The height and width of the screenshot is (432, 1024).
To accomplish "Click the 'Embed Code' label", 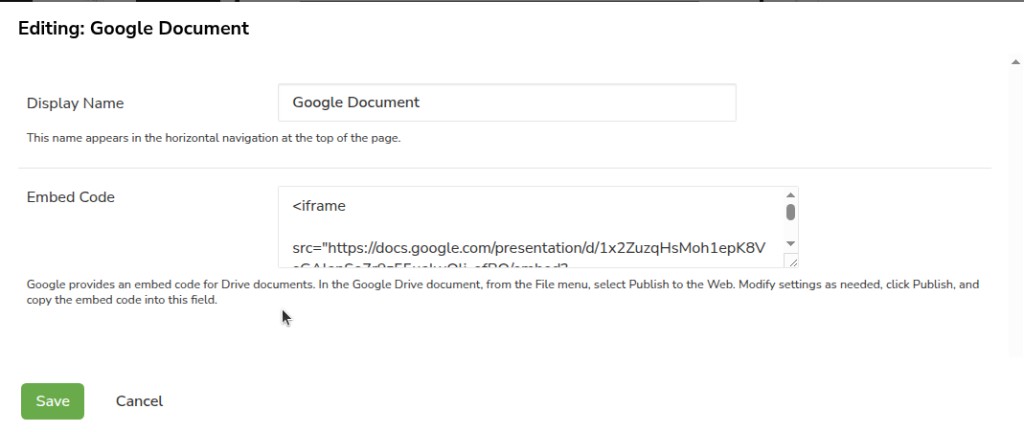I will pyautogui.click(x=71, y=197).
